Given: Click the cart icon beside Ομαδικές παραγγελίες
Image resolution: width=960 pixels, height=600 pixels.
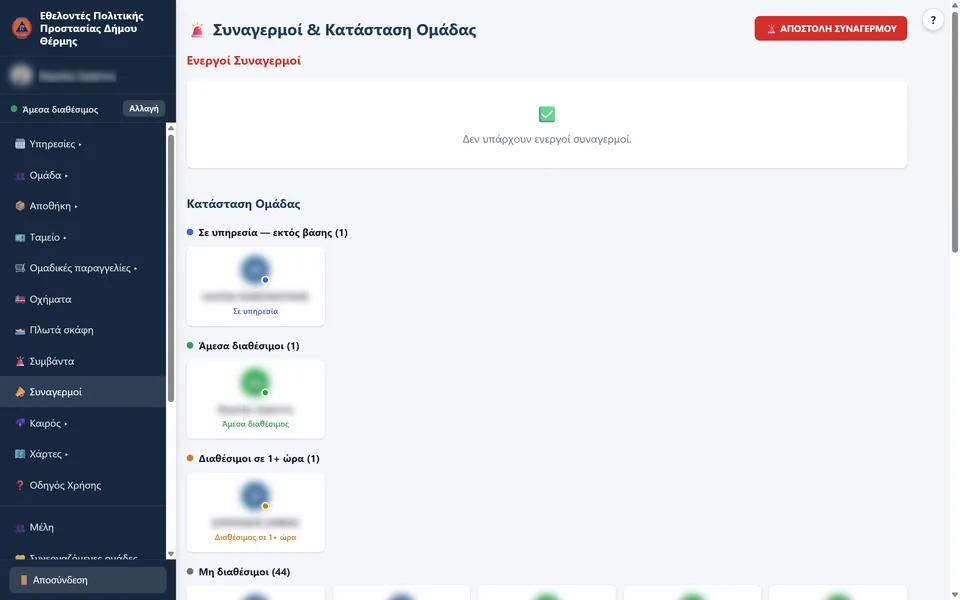Looking at the screenshot, I should click(x=20, y=268).
